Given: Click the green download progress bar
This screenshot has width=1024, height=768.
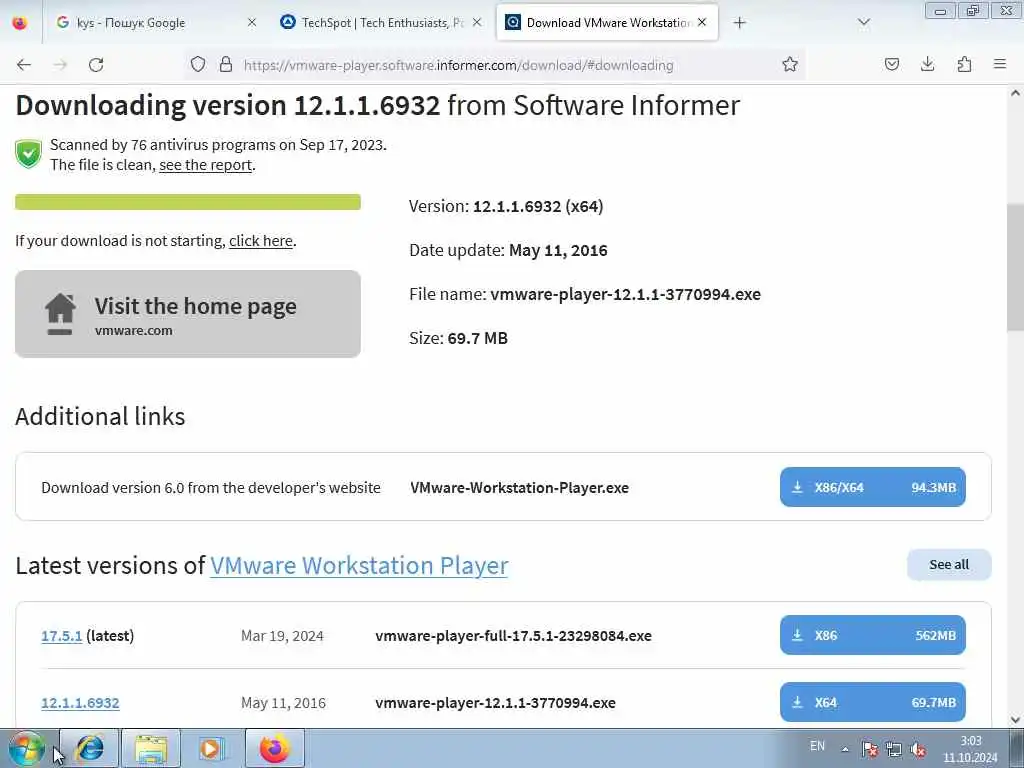Looking at the screenshot, I should point(188,202).
